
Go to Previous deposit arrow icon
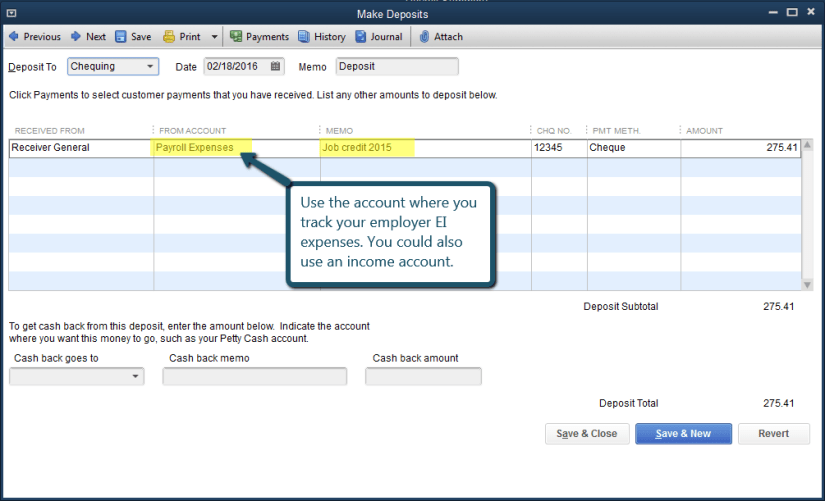click(14, 37)
